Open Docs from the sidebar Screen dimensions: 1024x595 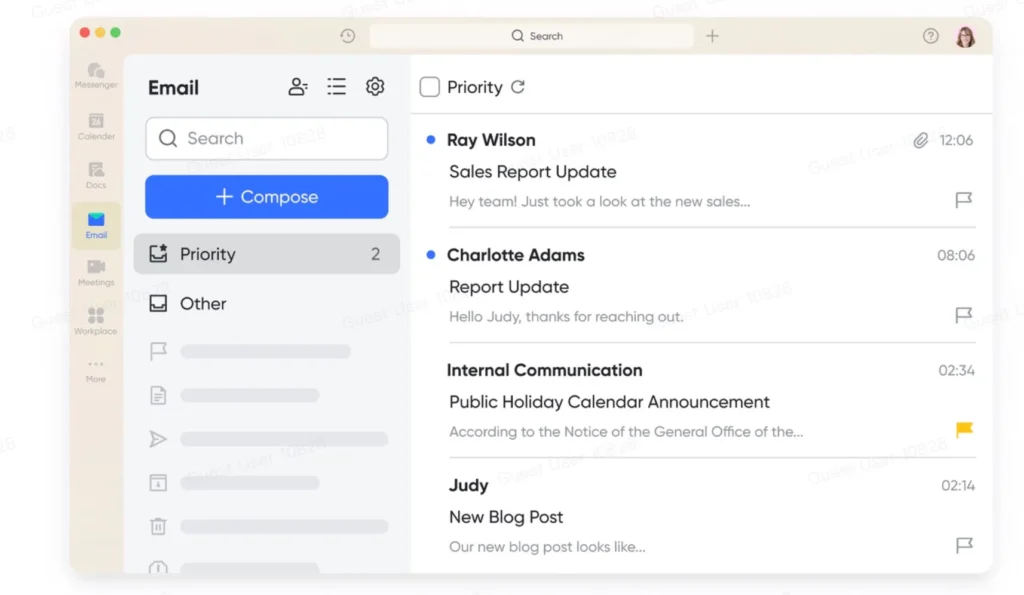pyautogui.click(x=96, y=175)
